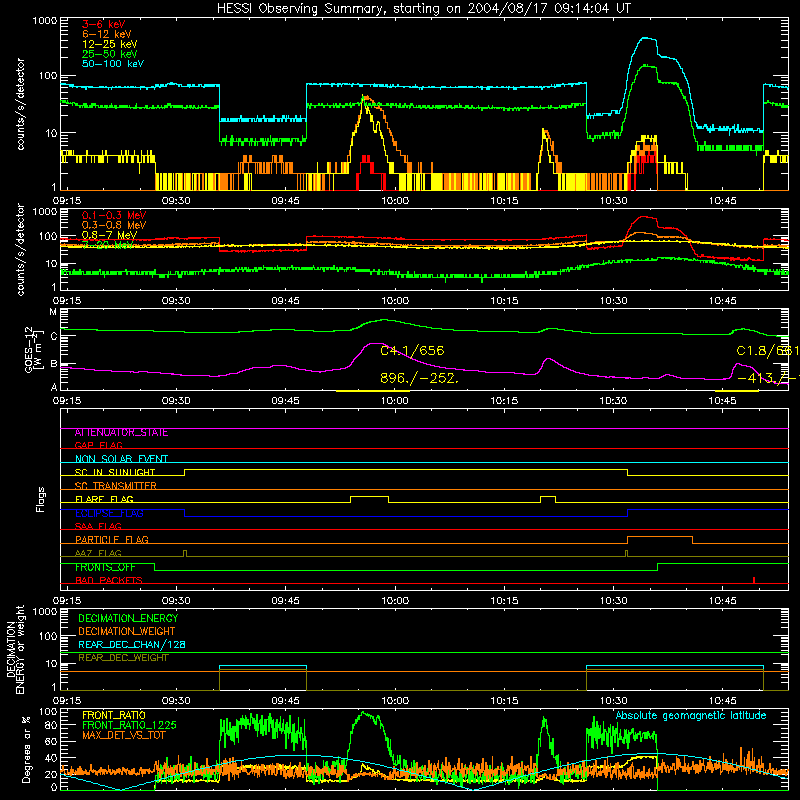Click the SAA_FLAG label
Image resolution: width=800 pixels, height=800 pixels.
pos(98,526)
